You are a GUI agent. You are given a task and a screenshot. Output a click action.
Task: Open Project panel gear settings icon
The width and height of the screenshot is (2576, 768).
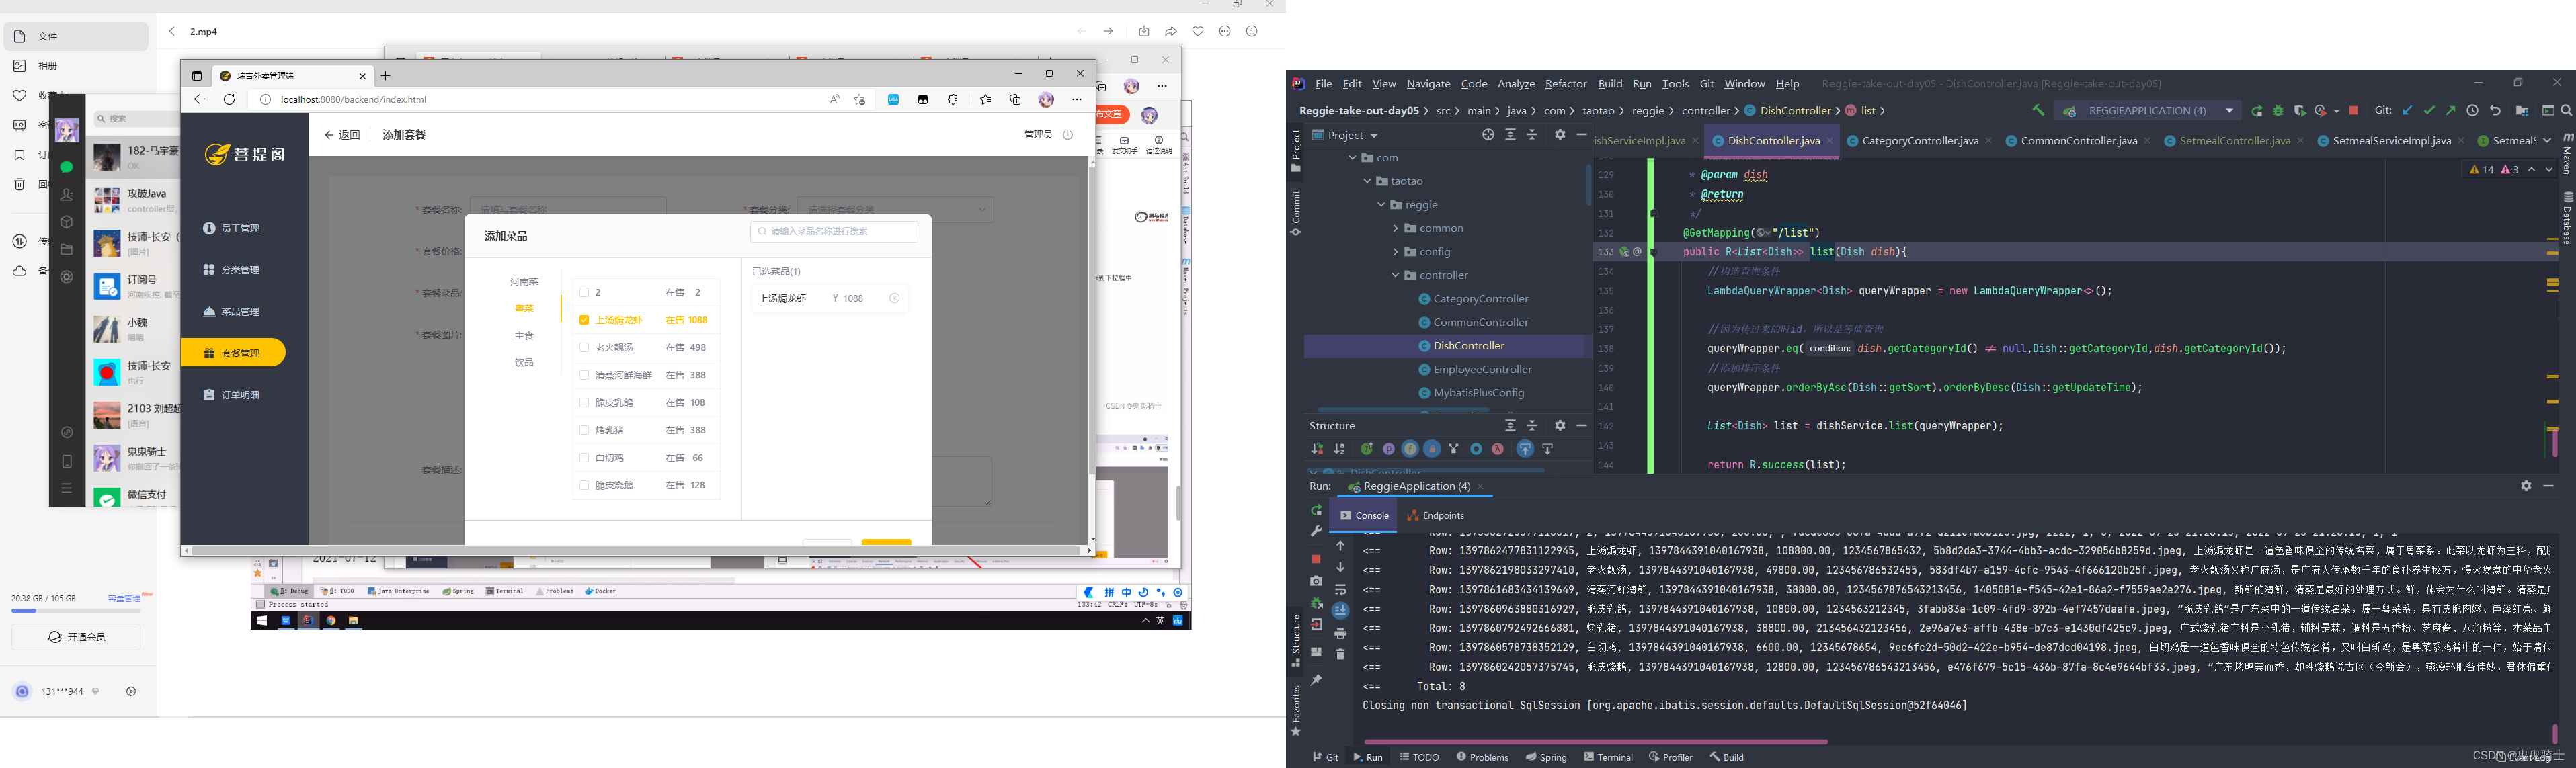pos(1560,135)
